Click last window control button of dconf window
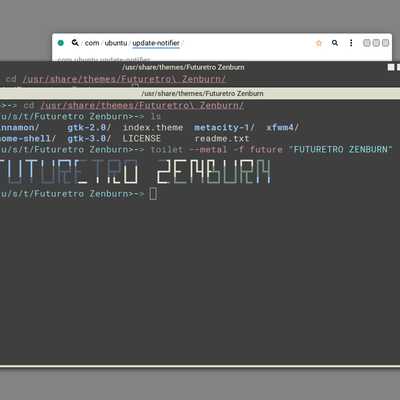Screen dimensions: 400x400 [385, 43]
